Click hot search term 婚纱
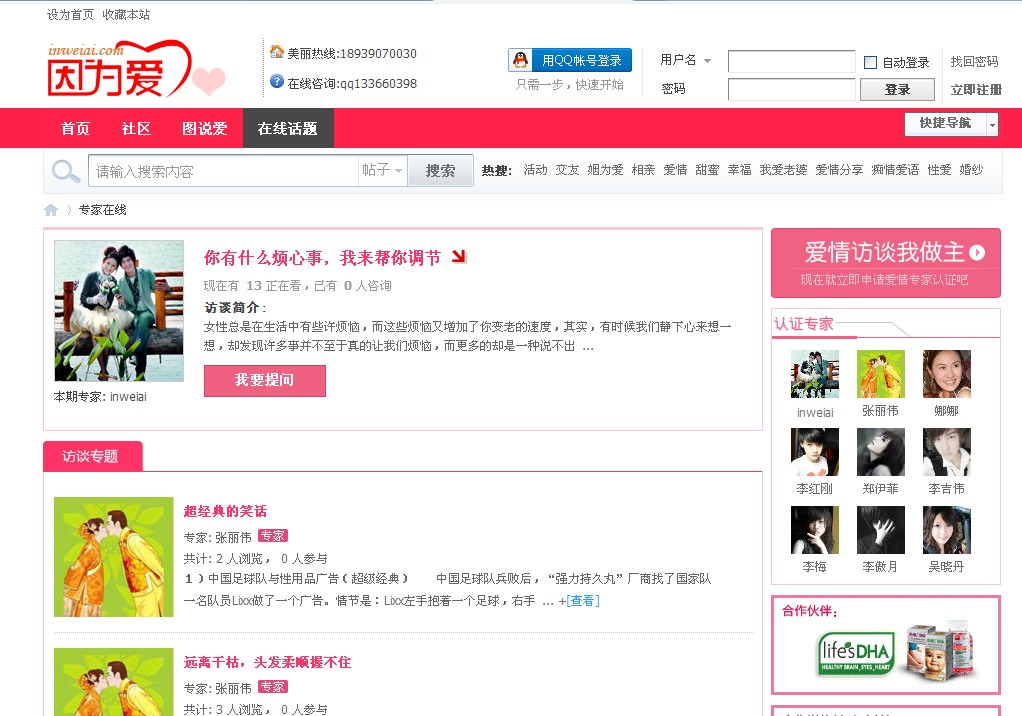 pos(971,170)
